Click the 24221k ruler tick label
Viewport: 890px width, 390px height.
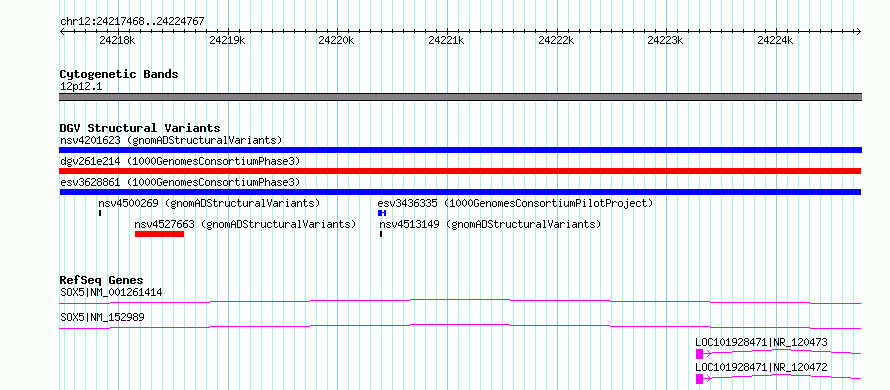tap(446, 40)
